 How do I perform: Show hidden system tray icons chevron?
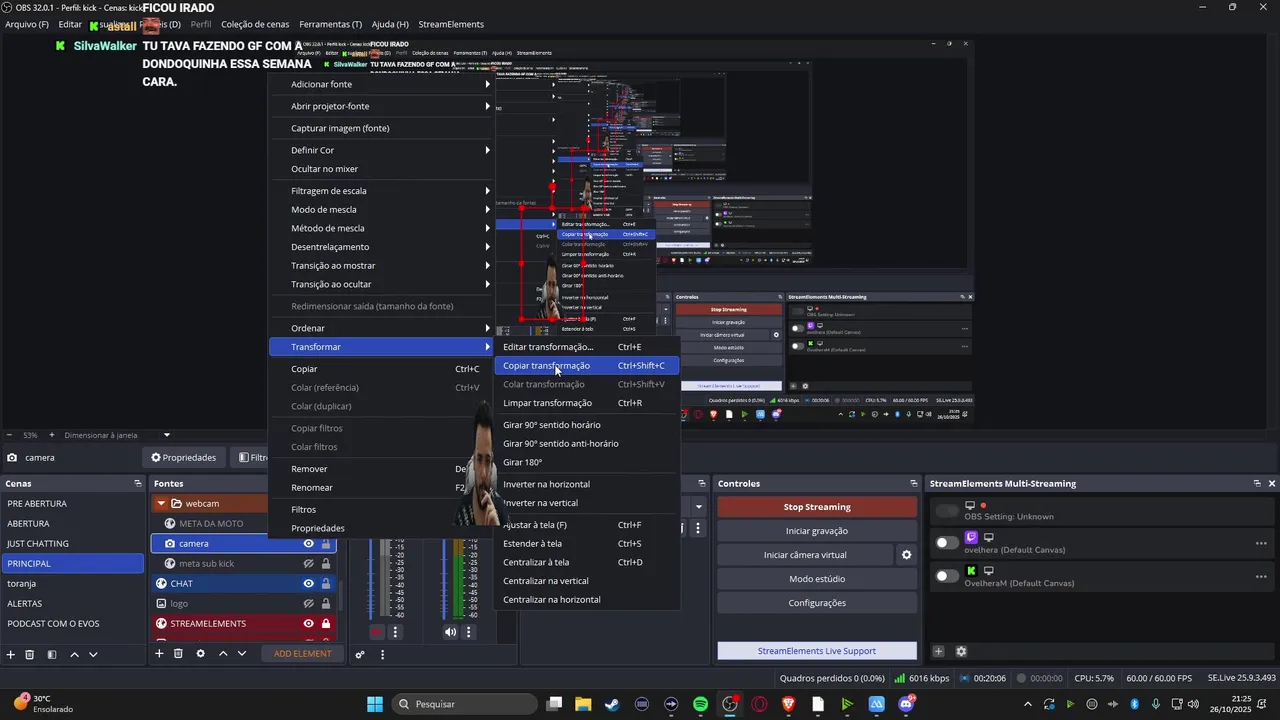coord(1028,704)
